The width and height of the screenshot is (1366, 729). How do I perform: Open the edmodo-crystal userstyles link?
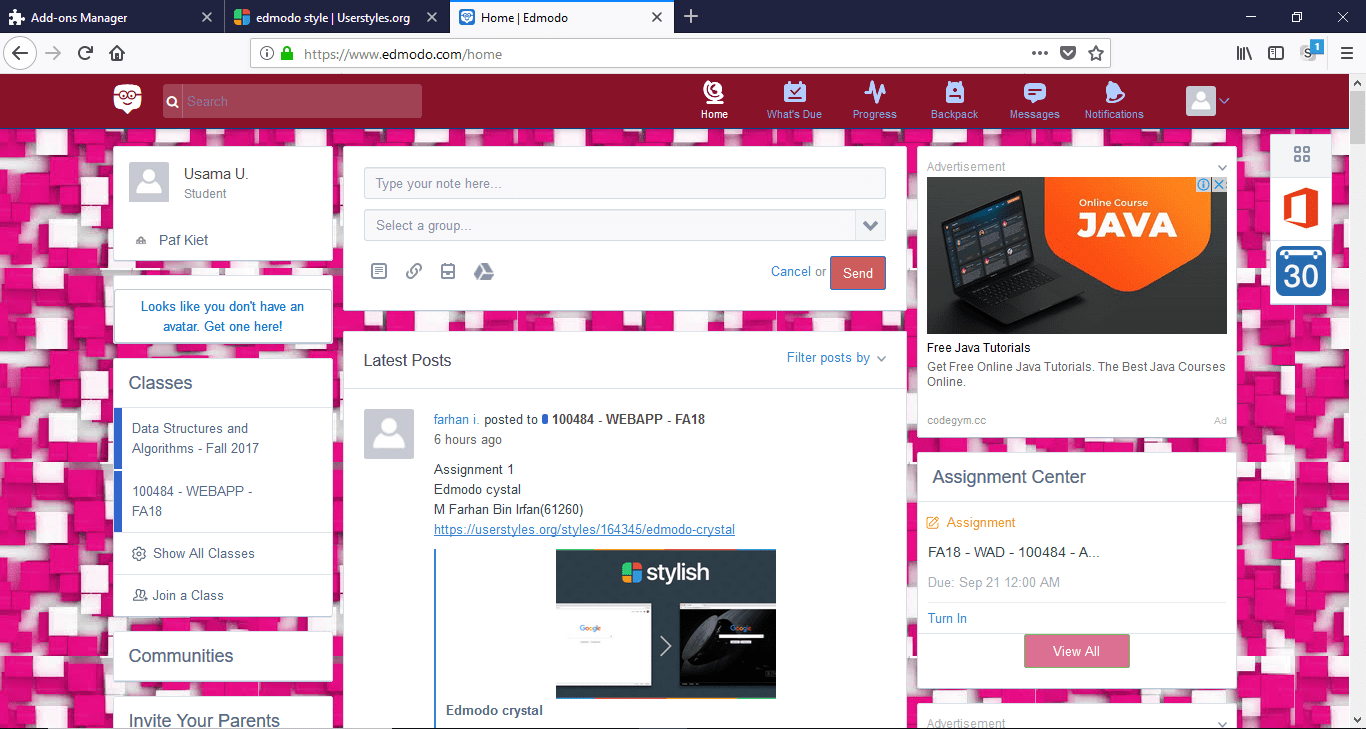584,529
